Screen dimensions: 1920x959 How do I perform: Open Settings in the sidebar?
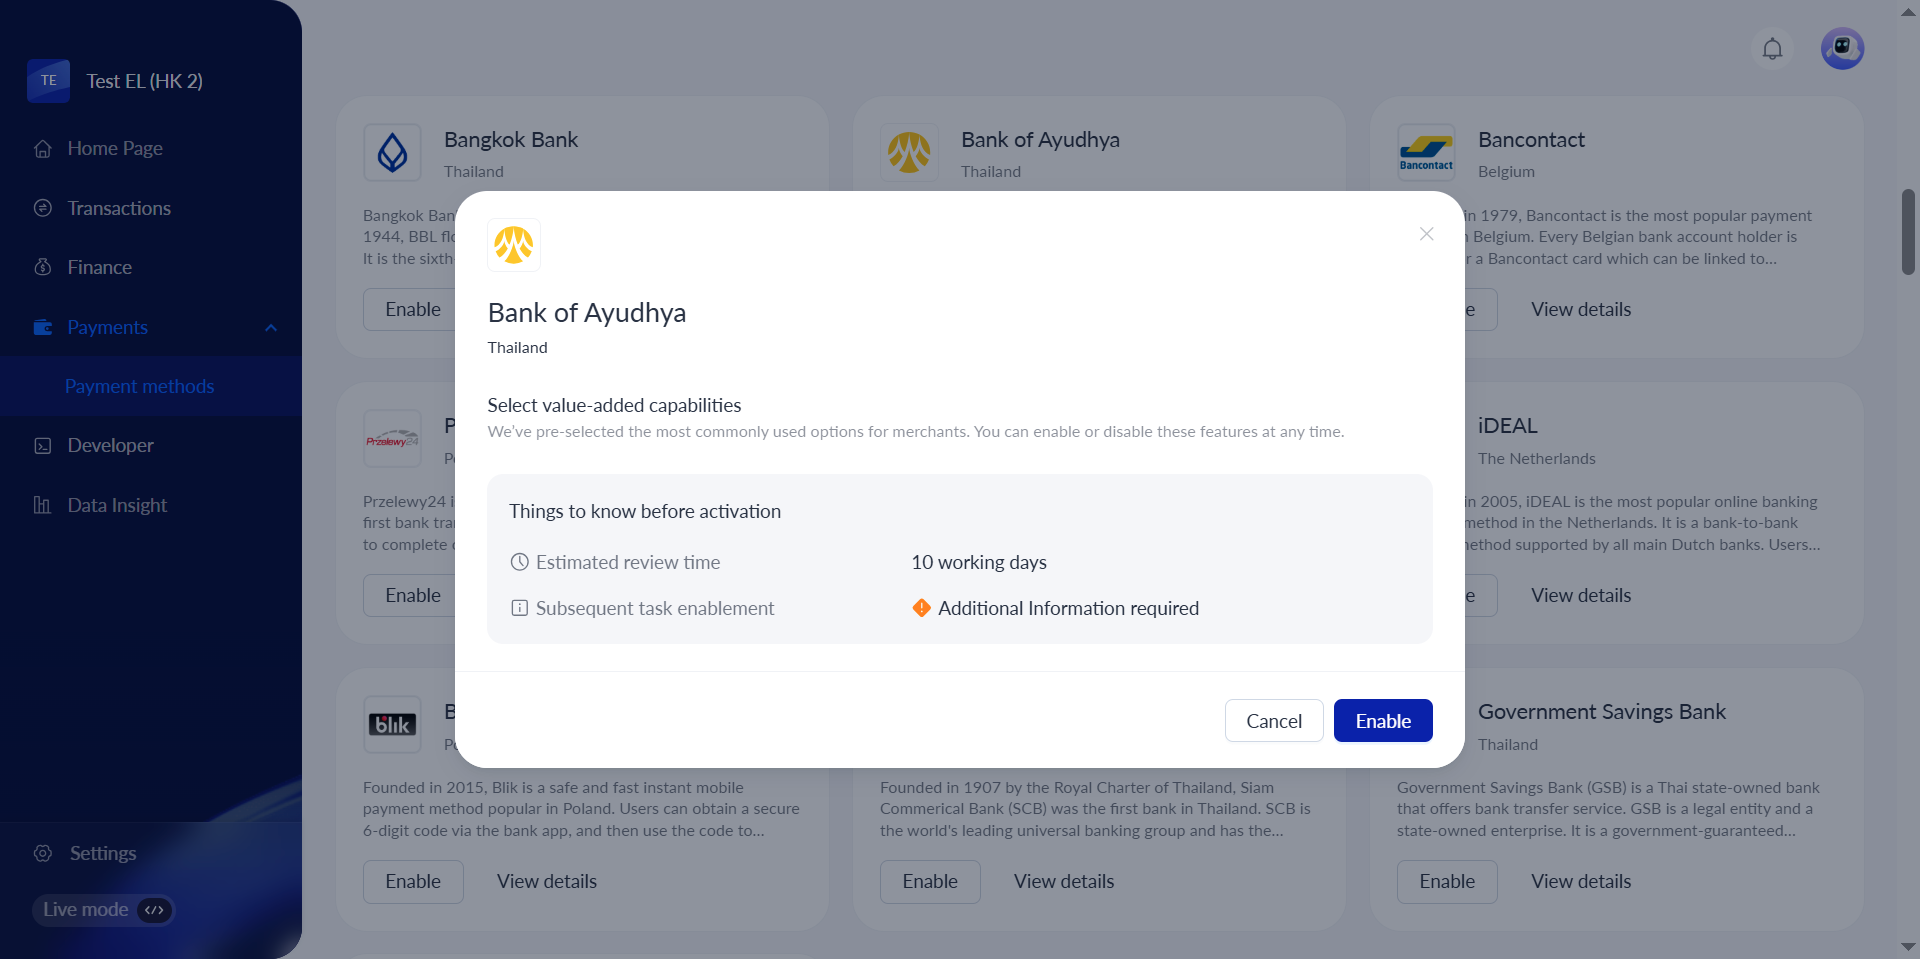click(103, 853)
